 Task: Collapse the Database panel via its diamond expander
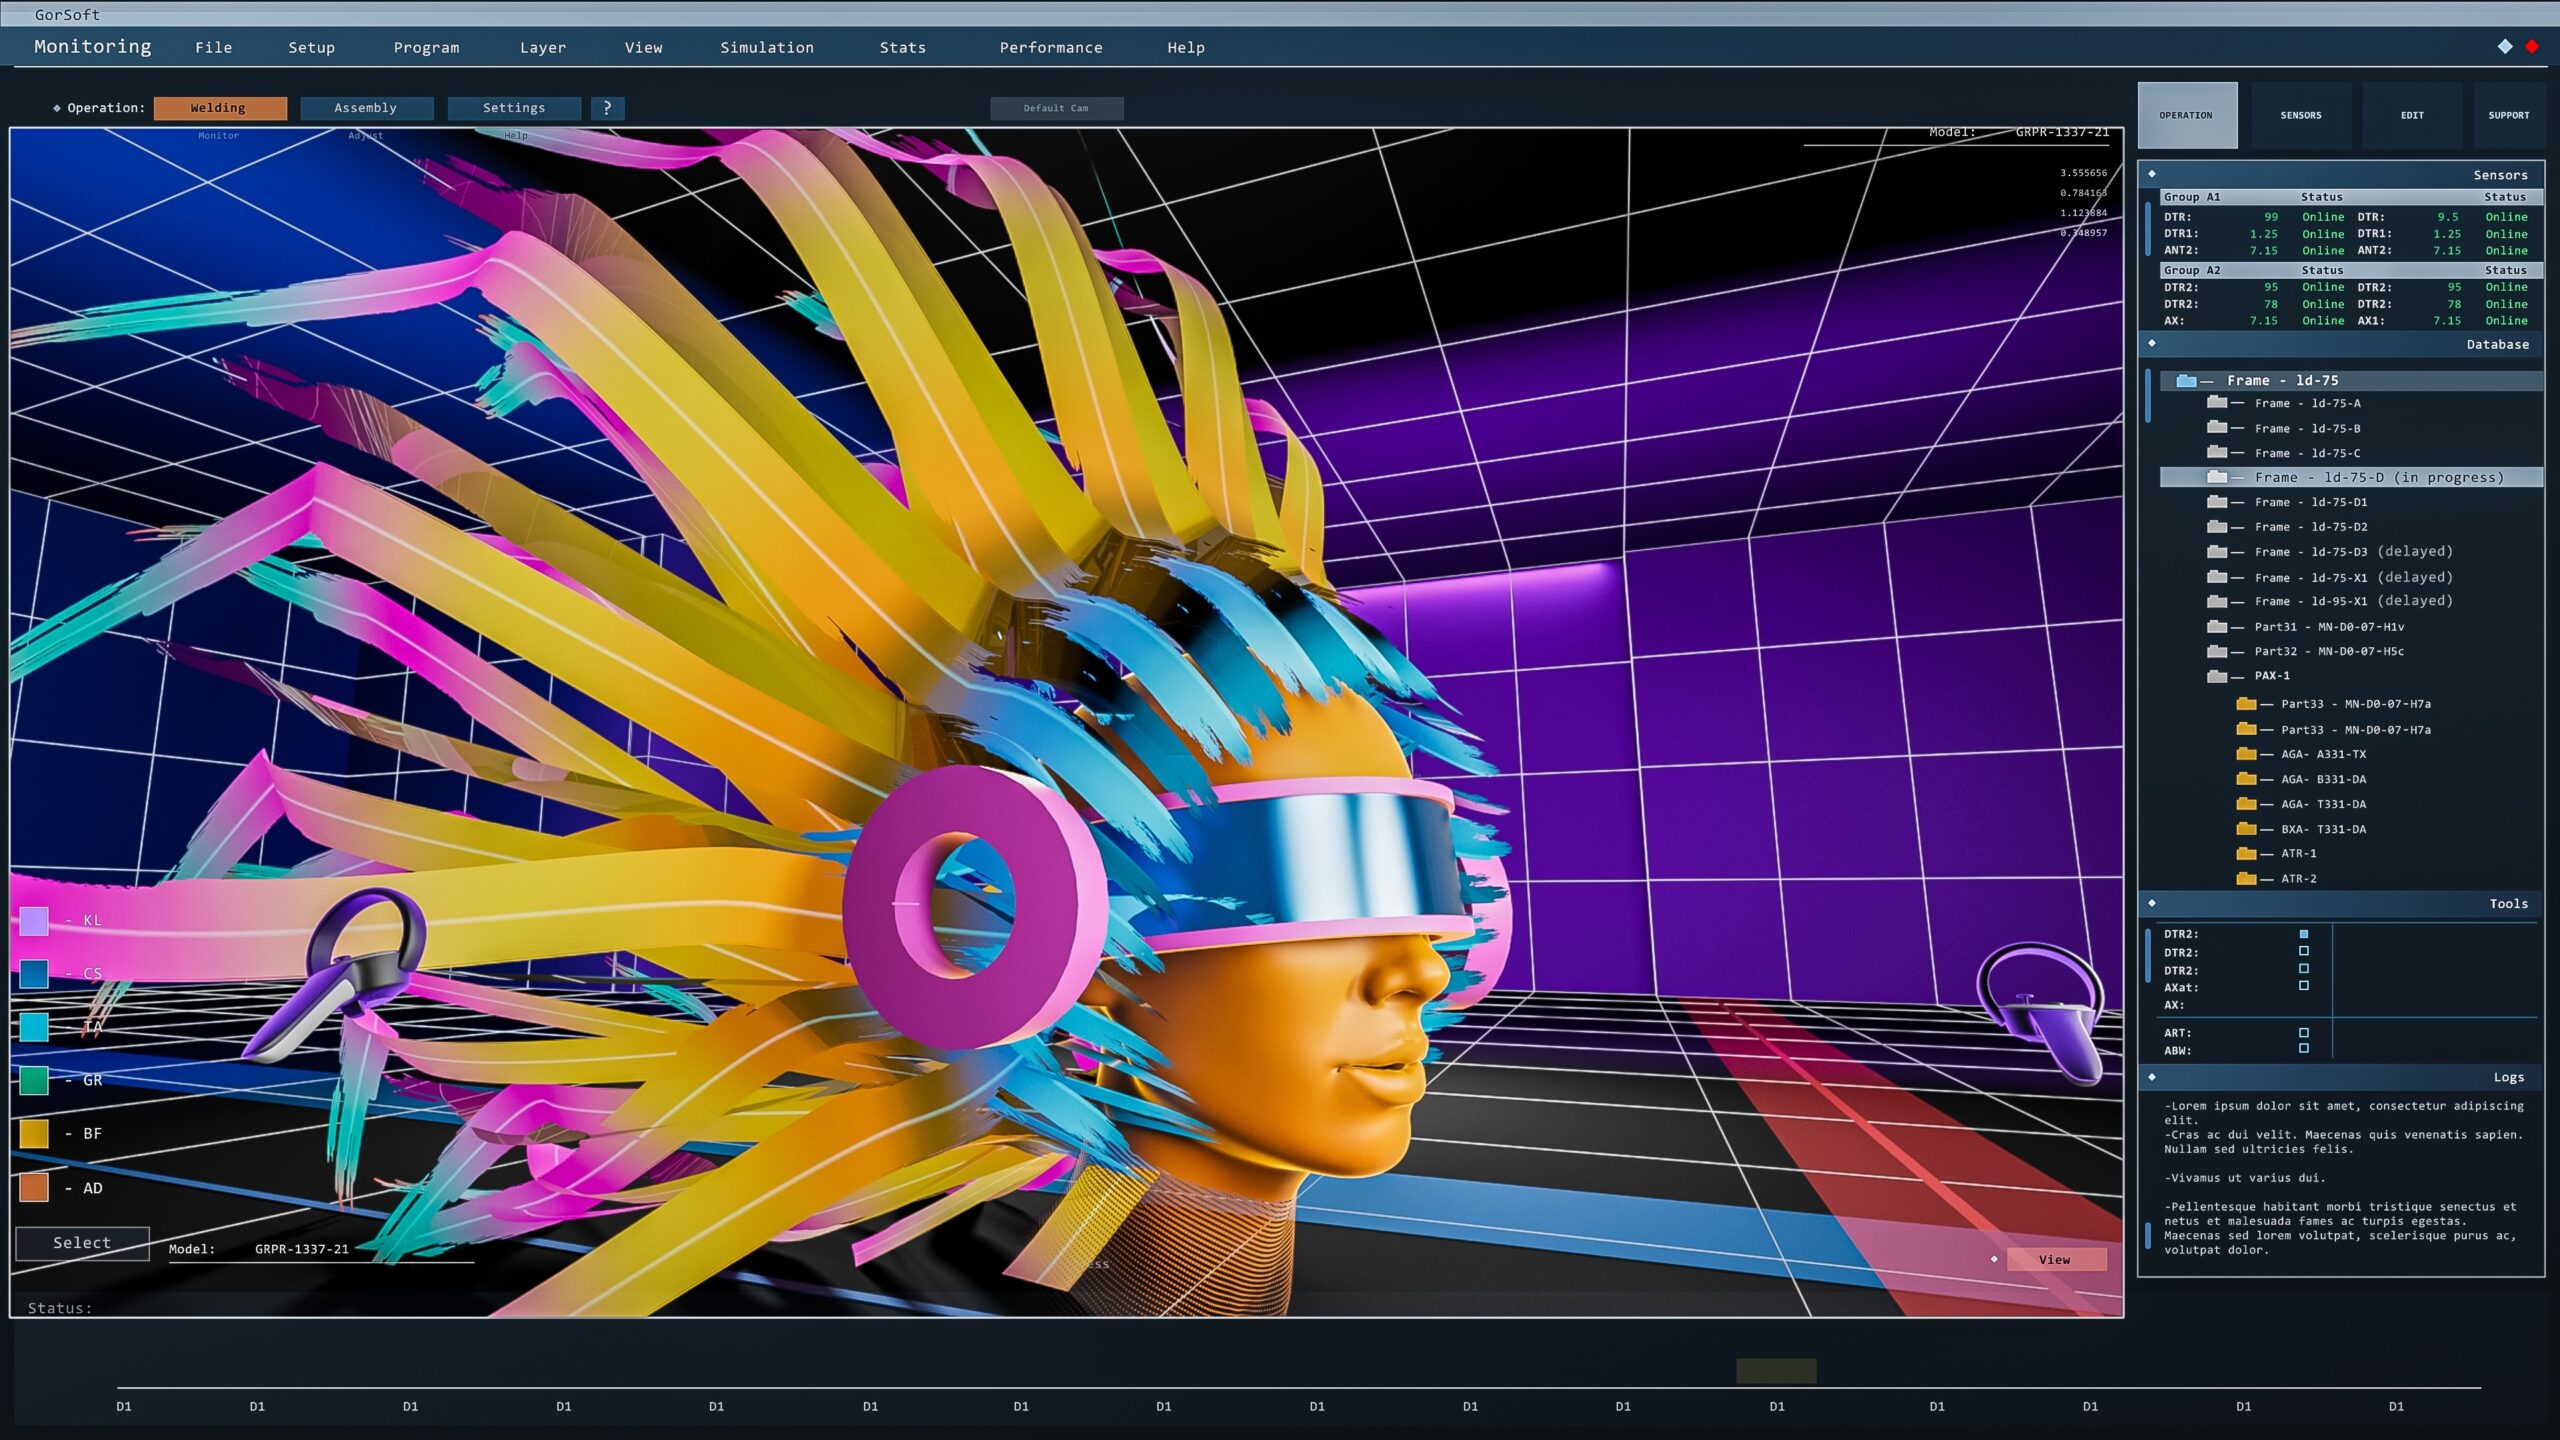click(x=2150, y=344)
